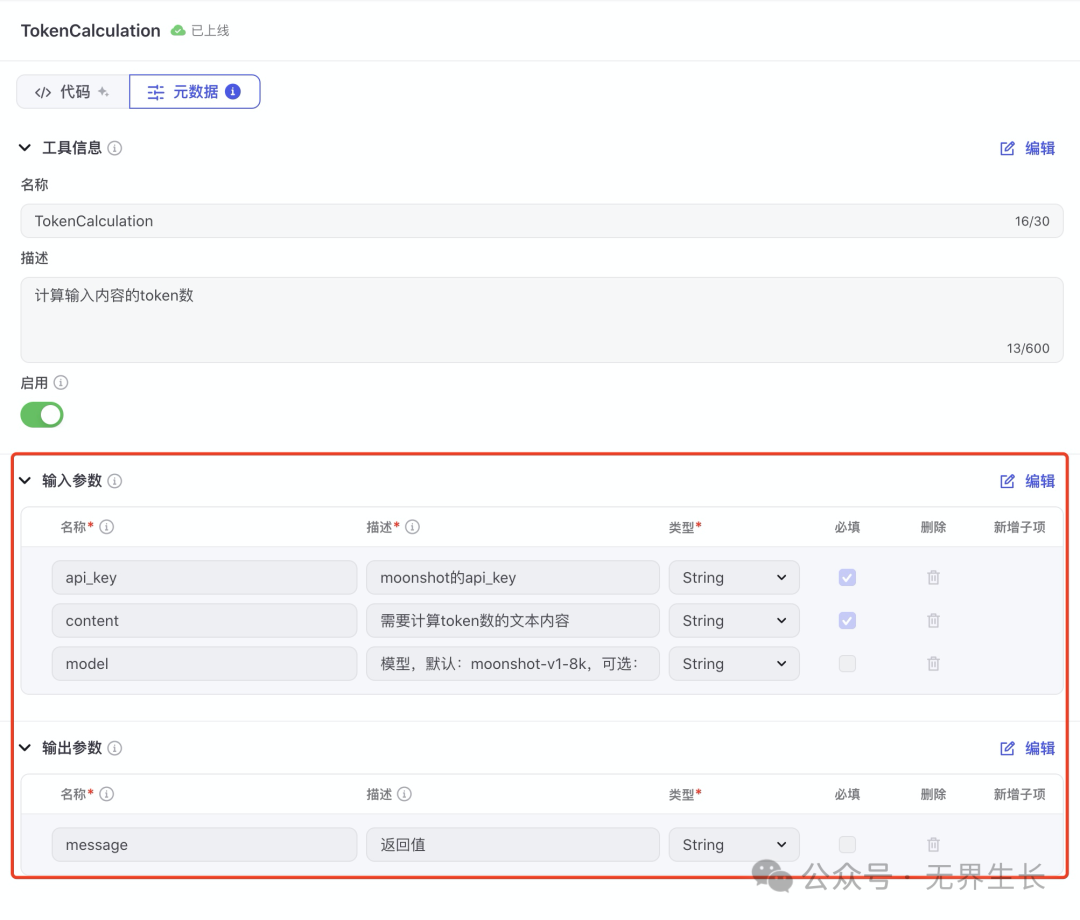The width and height of the screenshot is (1080, 920).
Task: Click the trash icon for message row
Action: (x=933, y=845)
